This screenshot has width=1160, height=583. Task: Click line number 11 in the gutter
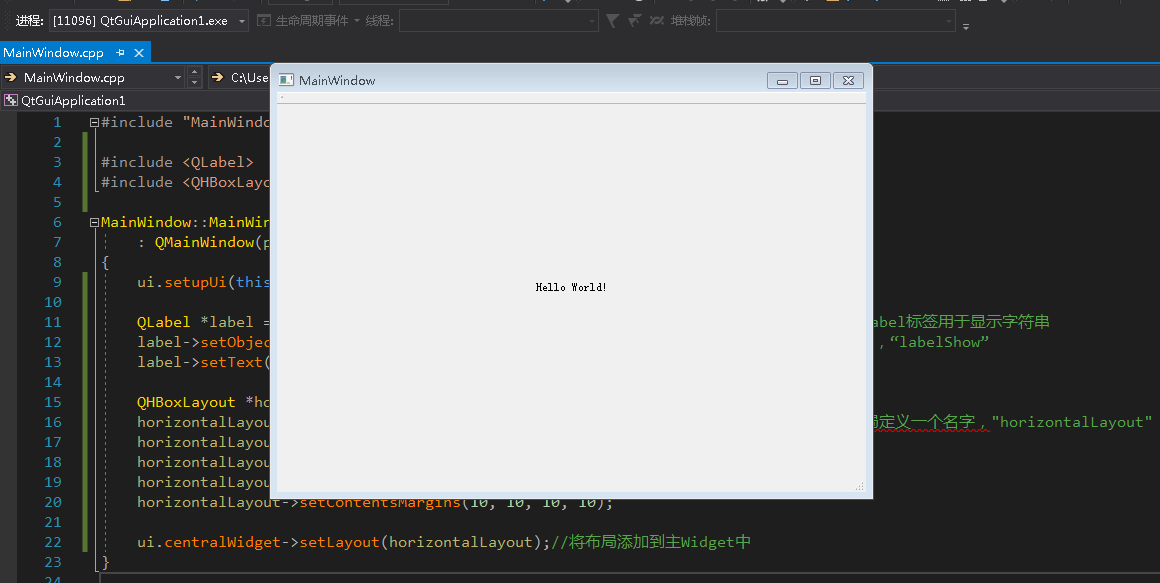pos(53,322)
